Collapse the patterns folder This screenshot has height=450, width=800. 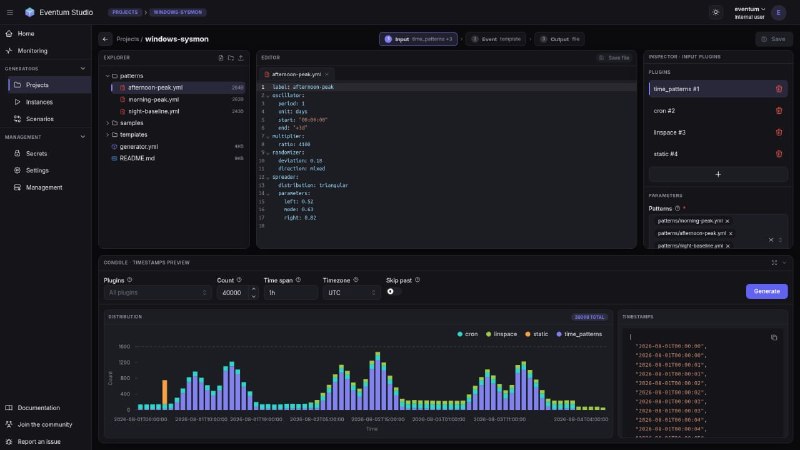pos(108,76)
